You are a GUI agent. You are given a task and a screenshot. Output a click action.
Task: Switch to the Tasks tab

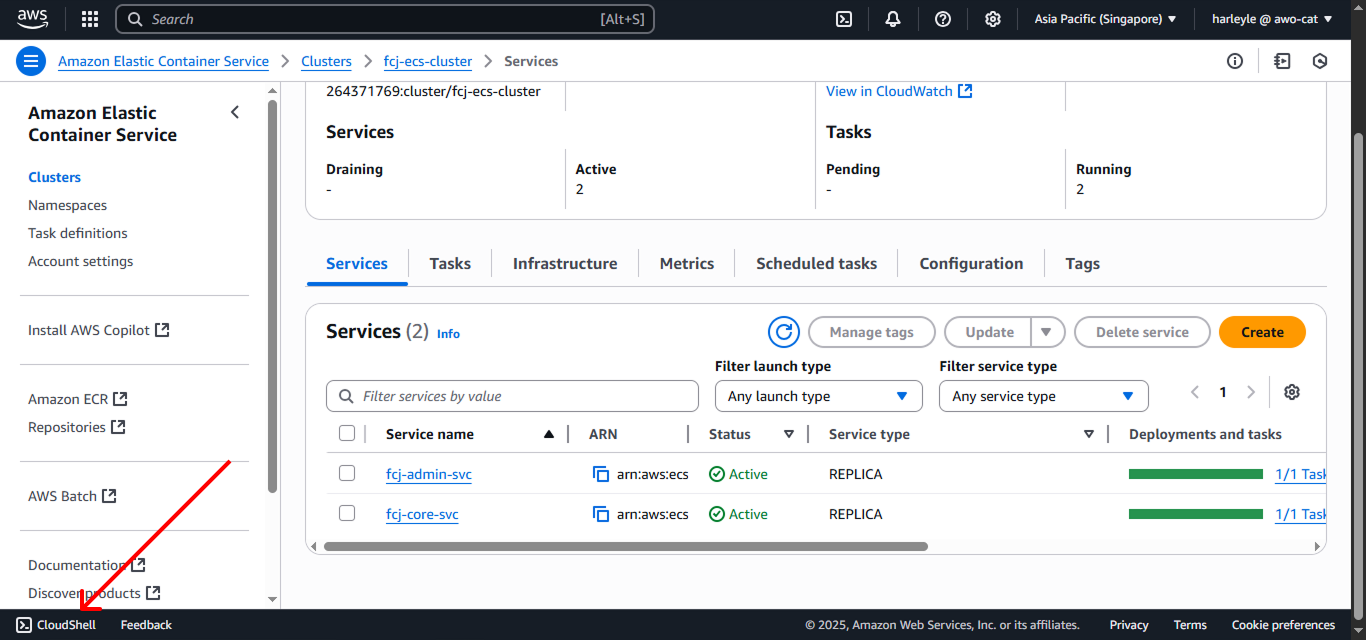(450, 264)
